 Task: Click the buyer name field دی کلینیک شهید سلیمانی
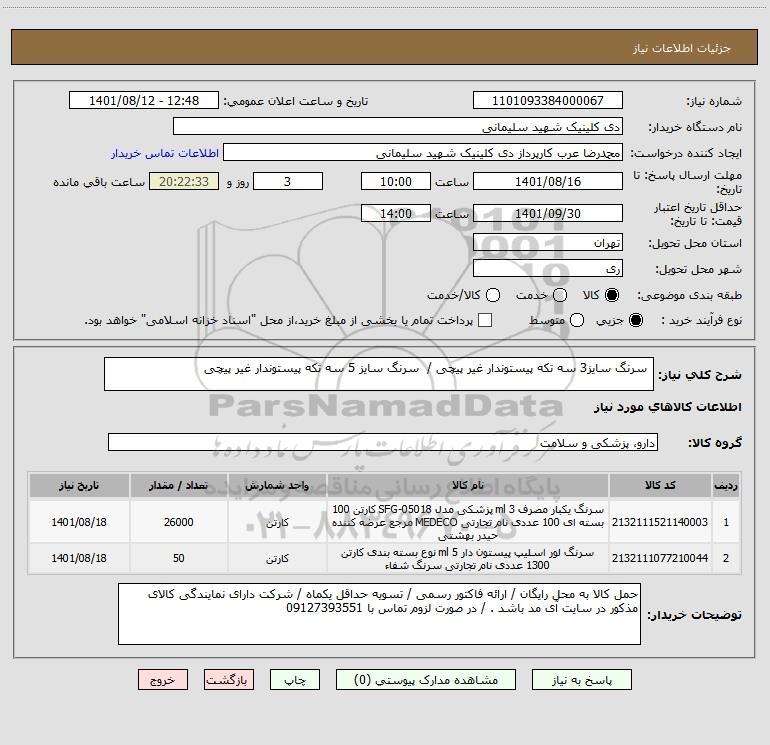click(398, 126)
